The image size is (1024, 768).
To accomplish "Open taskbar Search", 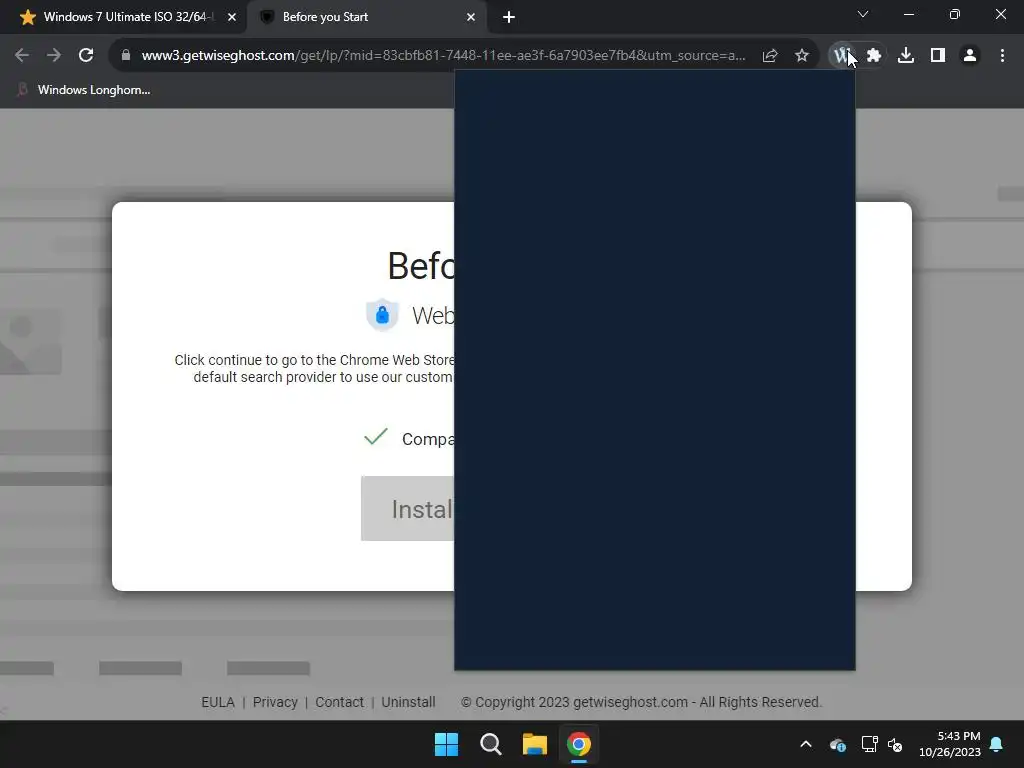I will coord(490,744).
